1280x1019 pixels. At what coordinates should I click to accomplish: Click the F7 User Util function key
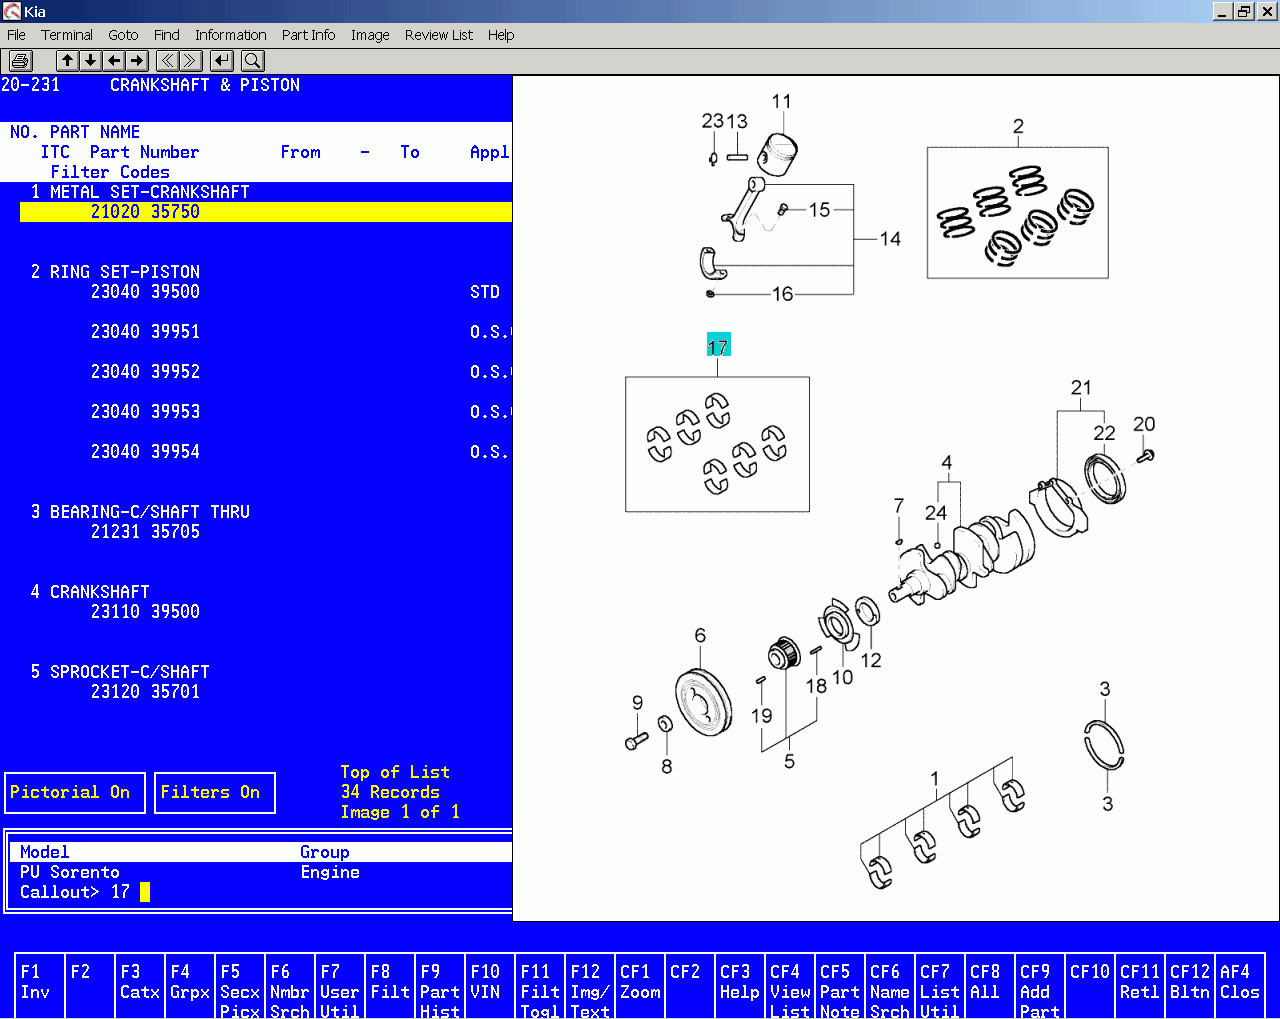click(x=340, y=988)
